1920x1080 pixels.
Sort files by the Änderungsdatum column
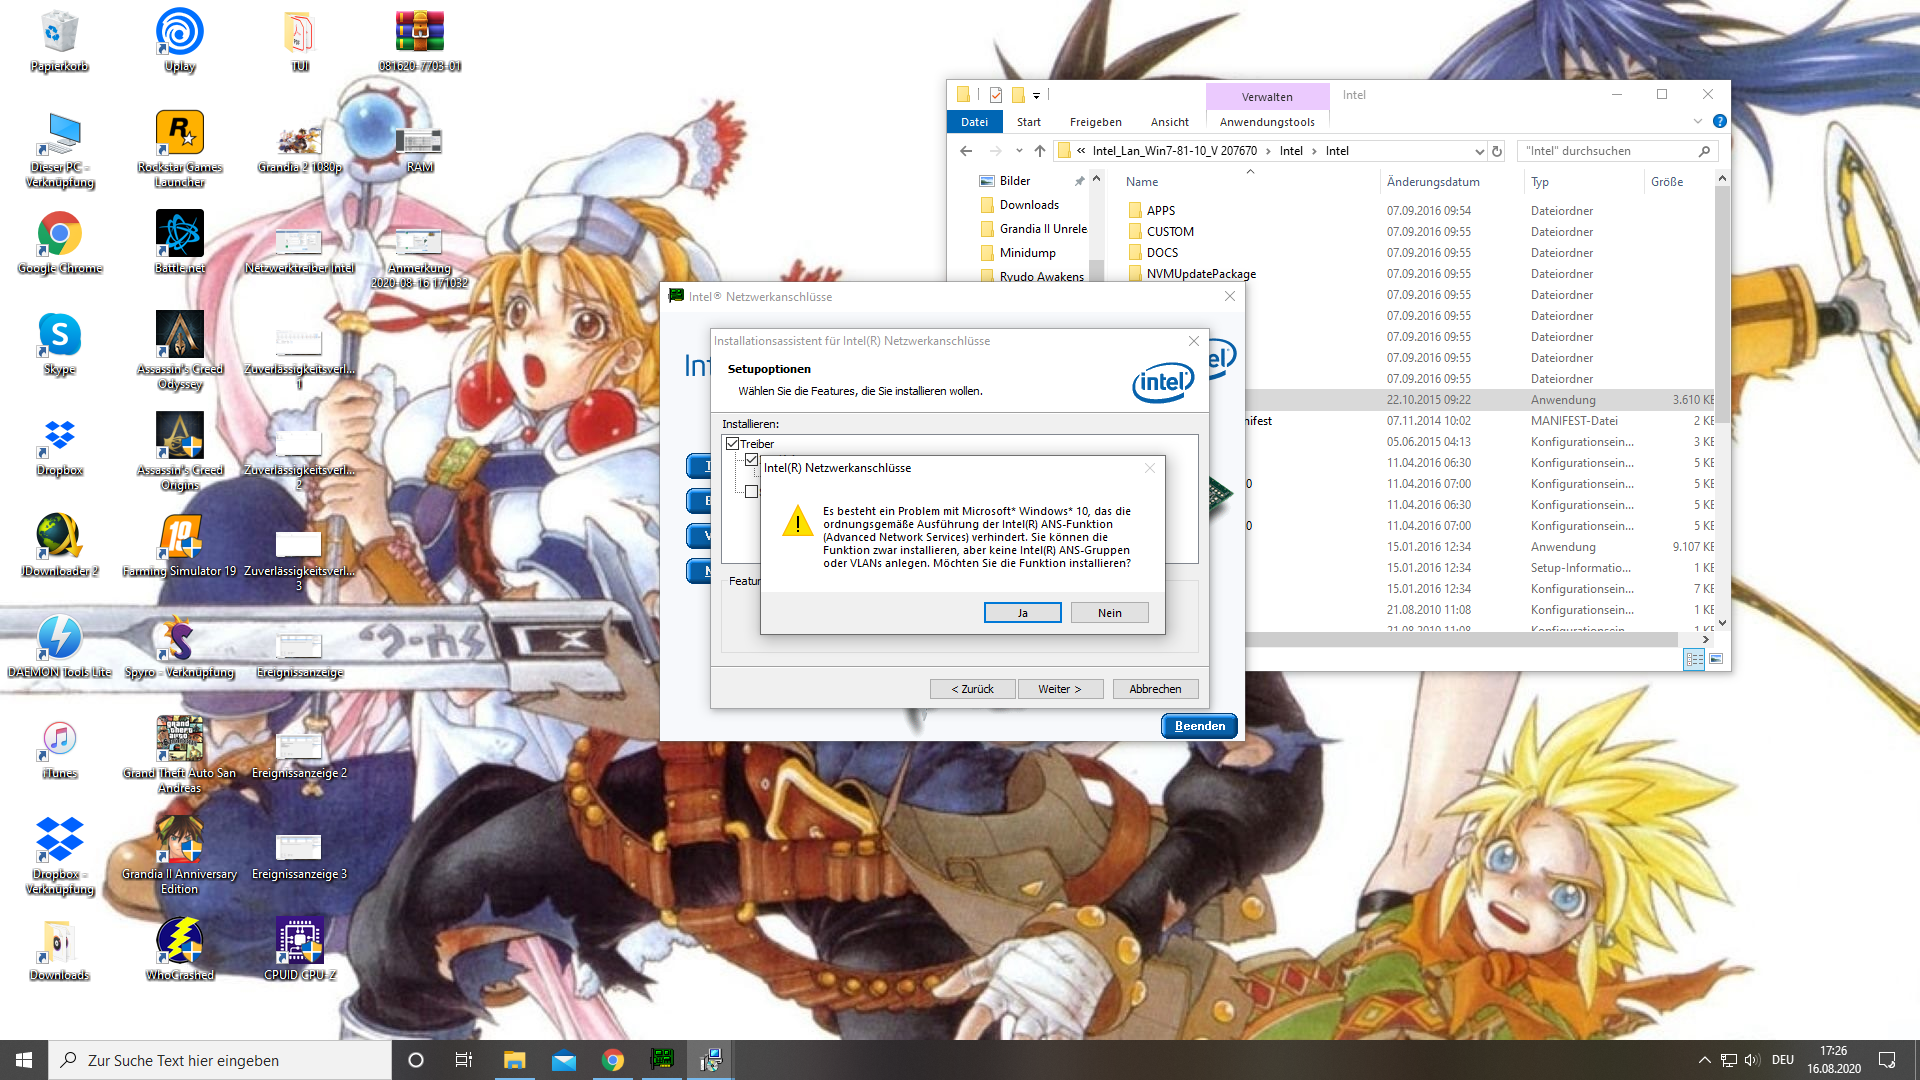pos(1433,182)
